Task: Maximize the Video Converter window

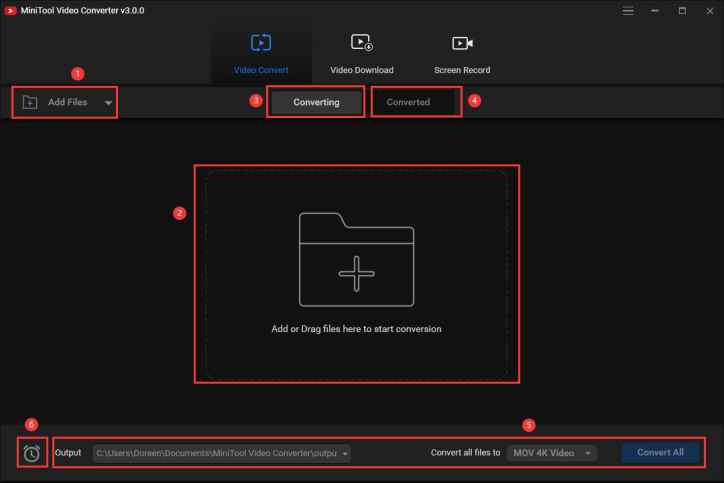Action: (x=682, y=11)
